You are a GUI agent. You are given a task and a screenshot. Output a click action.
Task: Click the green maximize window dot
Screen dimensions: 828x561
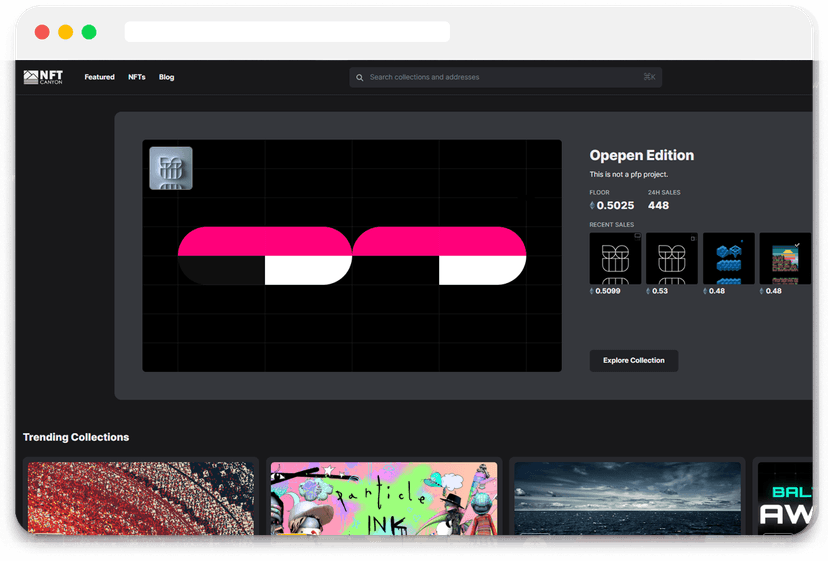click(89, 32)
